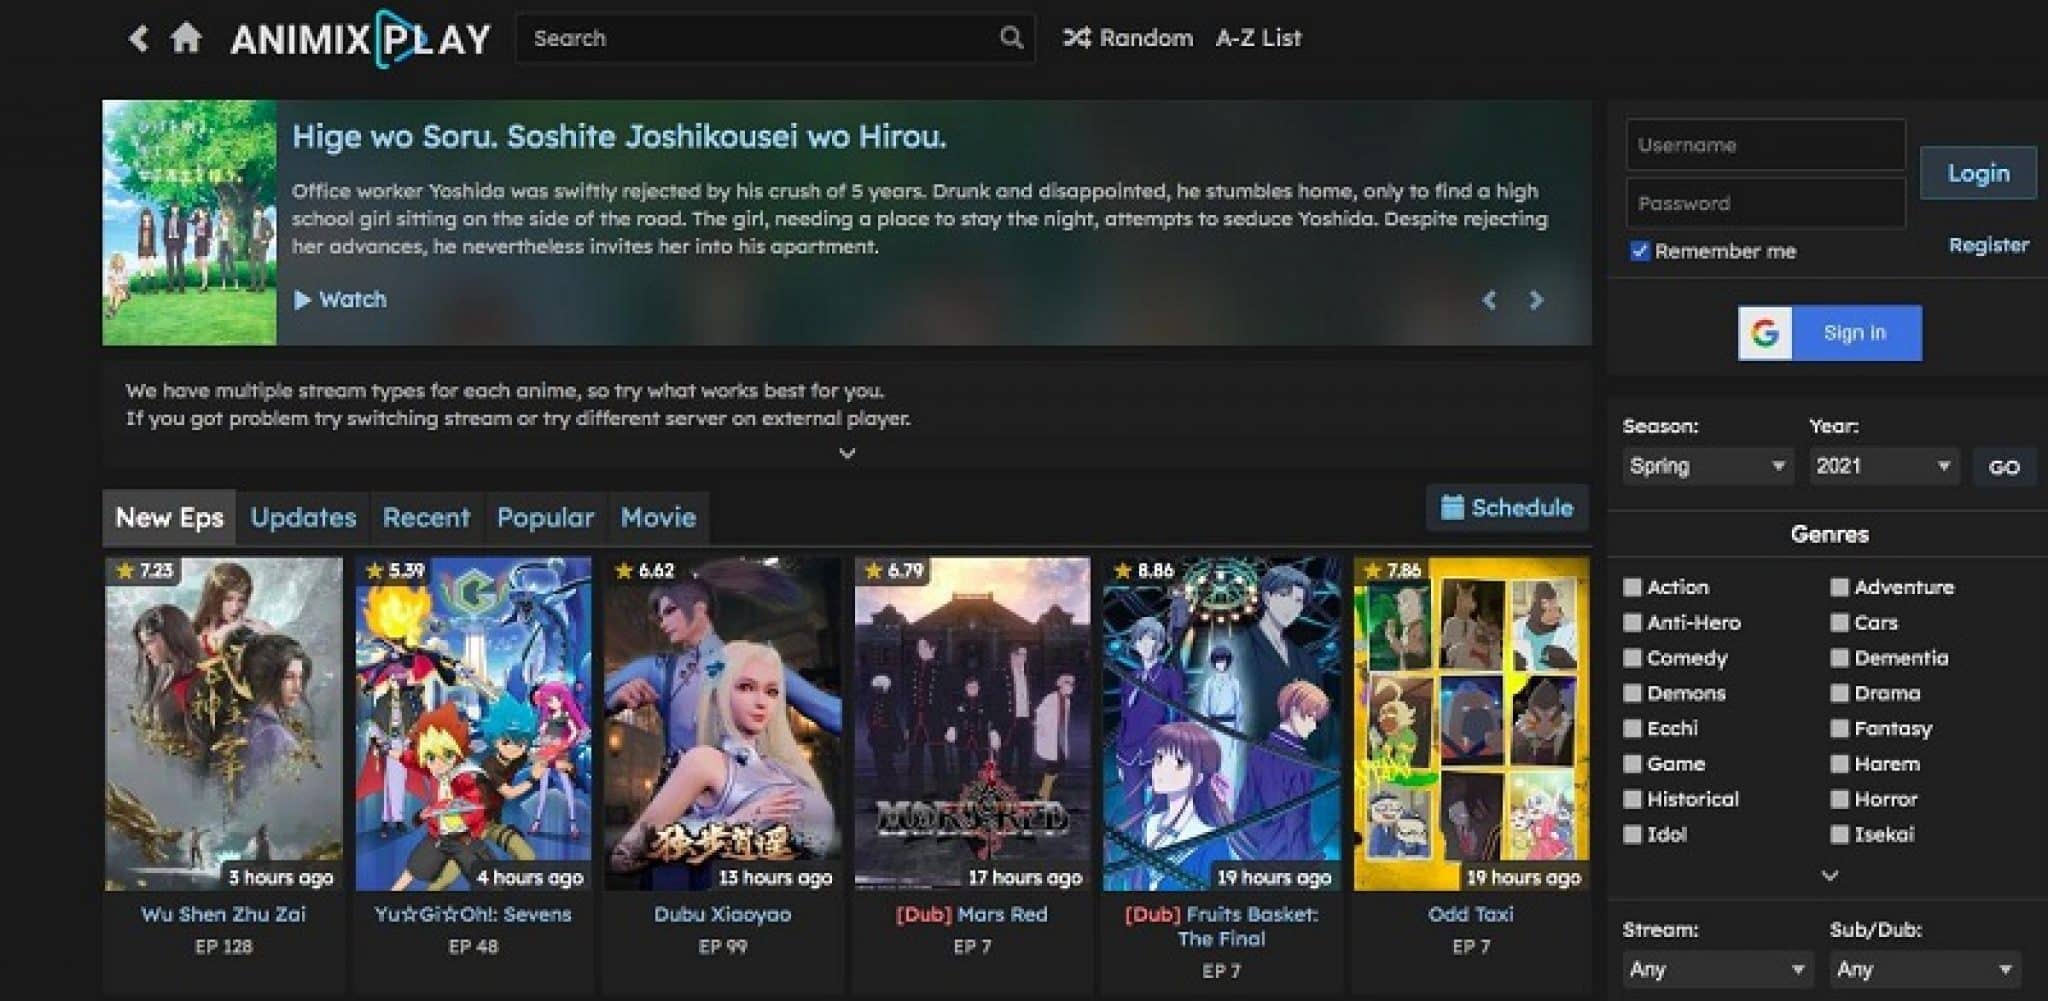Check the Fantasy genre box
The height and width of the screenshot is (1001, 2048).
coord(1839,728)
